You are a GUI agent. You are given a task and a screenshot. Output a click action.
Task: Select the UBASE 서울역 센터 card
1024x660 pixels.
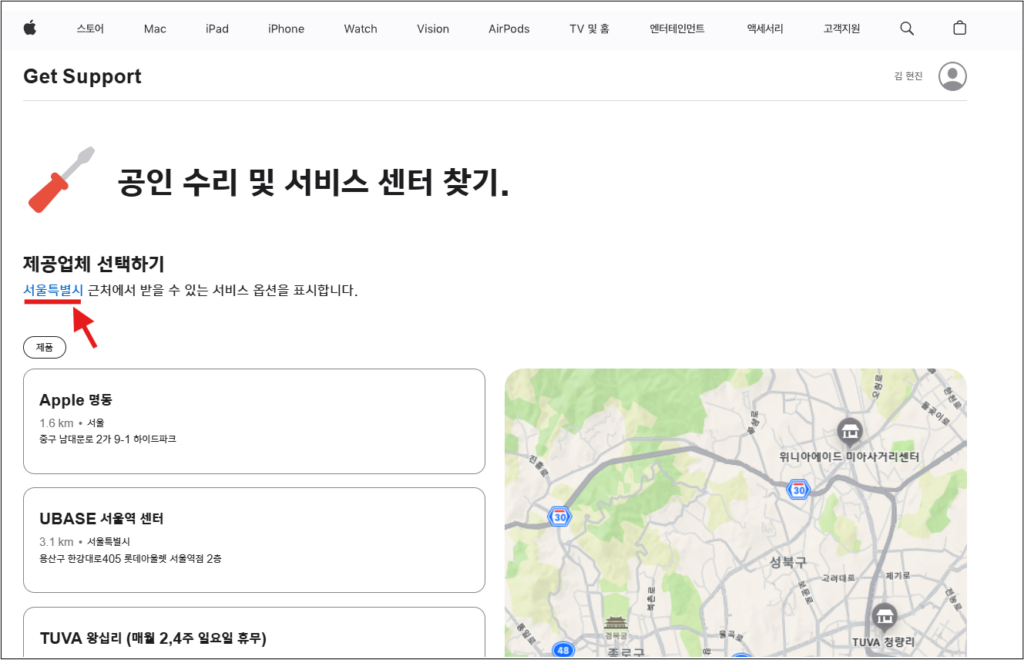[x=253, y=540]
